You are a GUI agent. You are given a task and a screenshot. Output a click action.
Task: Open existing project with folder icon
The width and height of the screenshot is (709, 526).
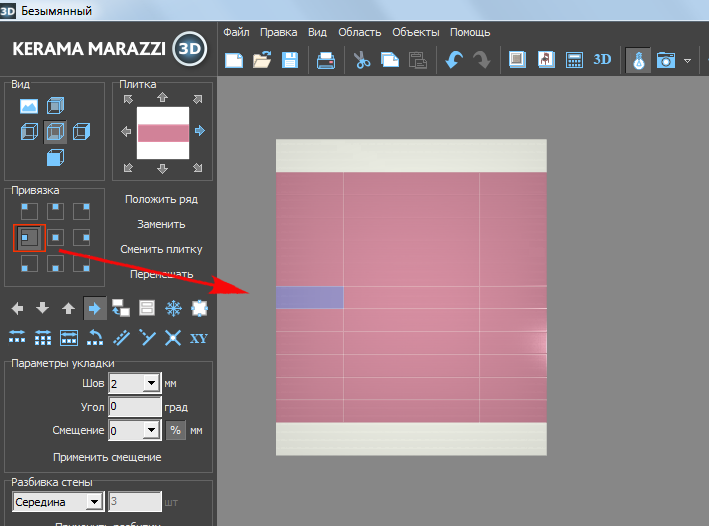262,60
